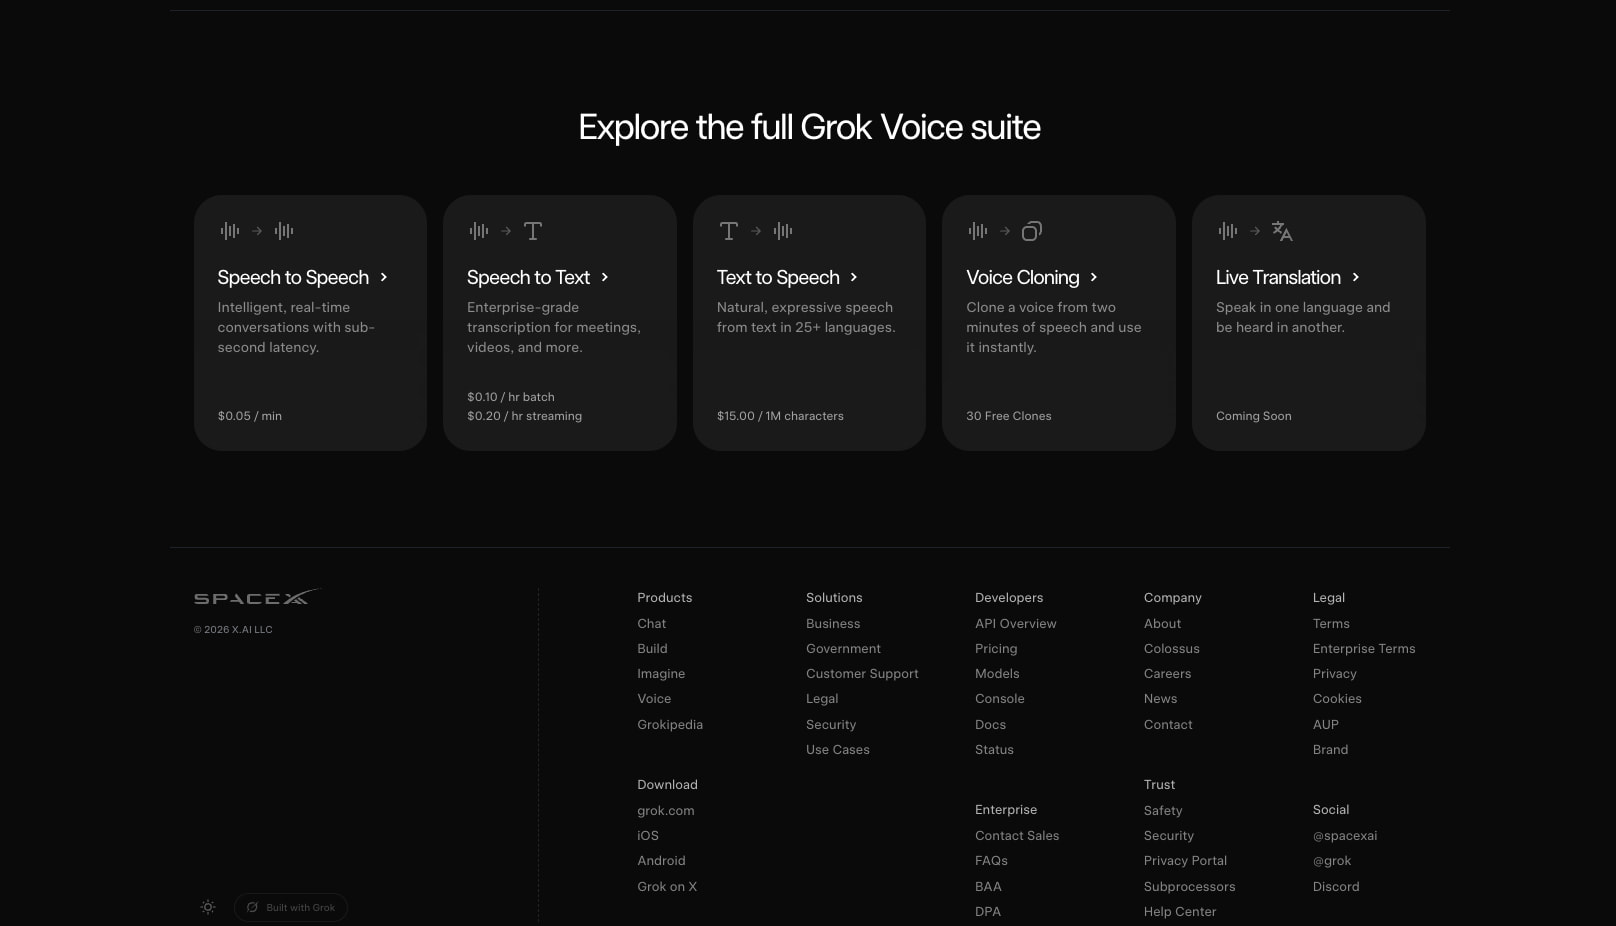Open Safety under Trust
This screenshot has width=1616, height=926.
click(1163, 810)
